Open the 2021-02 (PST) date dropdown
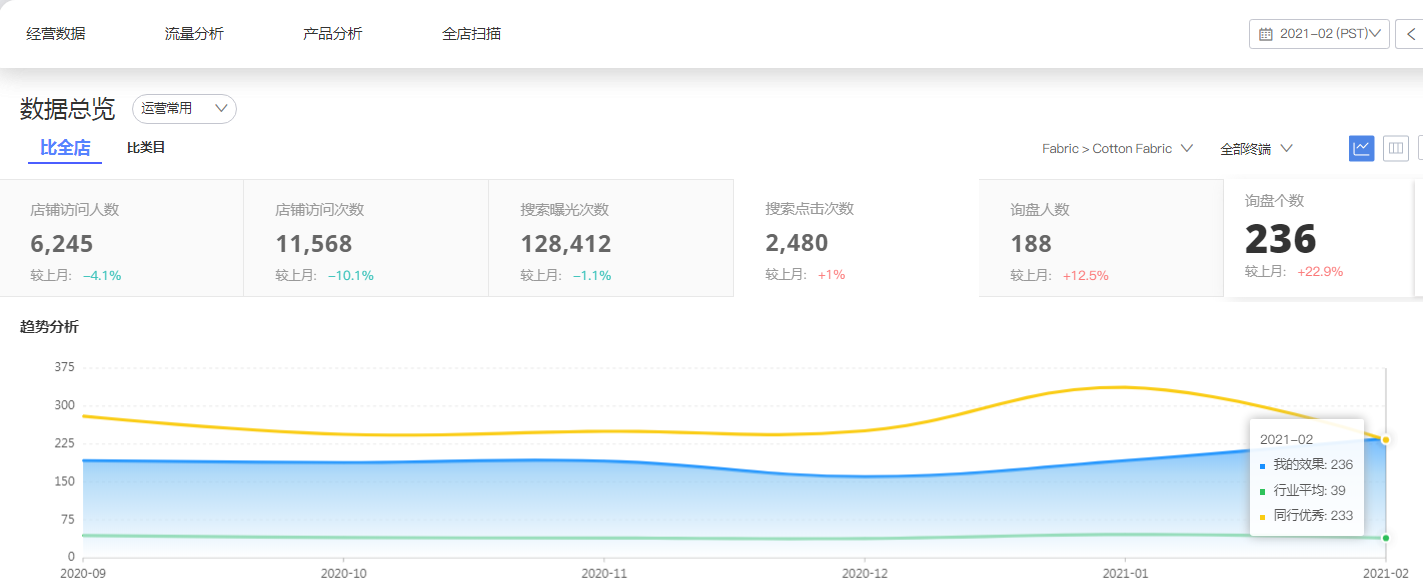Viewport: 1423px width, 586px height. (1320, 34)
